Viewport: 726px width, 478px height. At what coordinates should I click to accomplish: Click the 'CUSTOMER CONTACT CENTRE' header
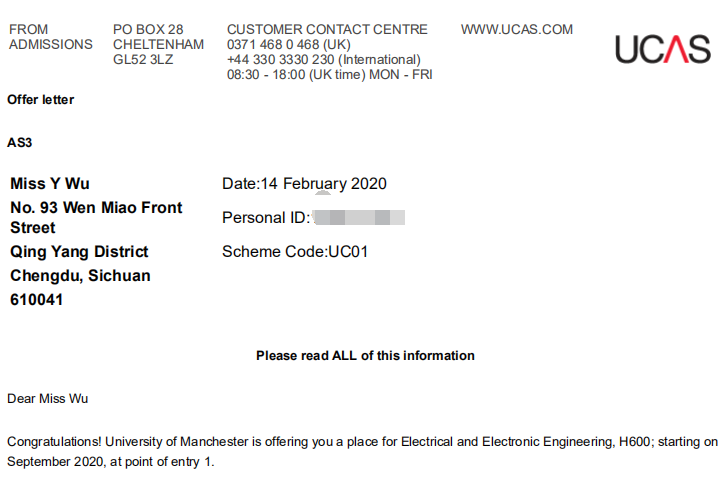click(327, 30)
